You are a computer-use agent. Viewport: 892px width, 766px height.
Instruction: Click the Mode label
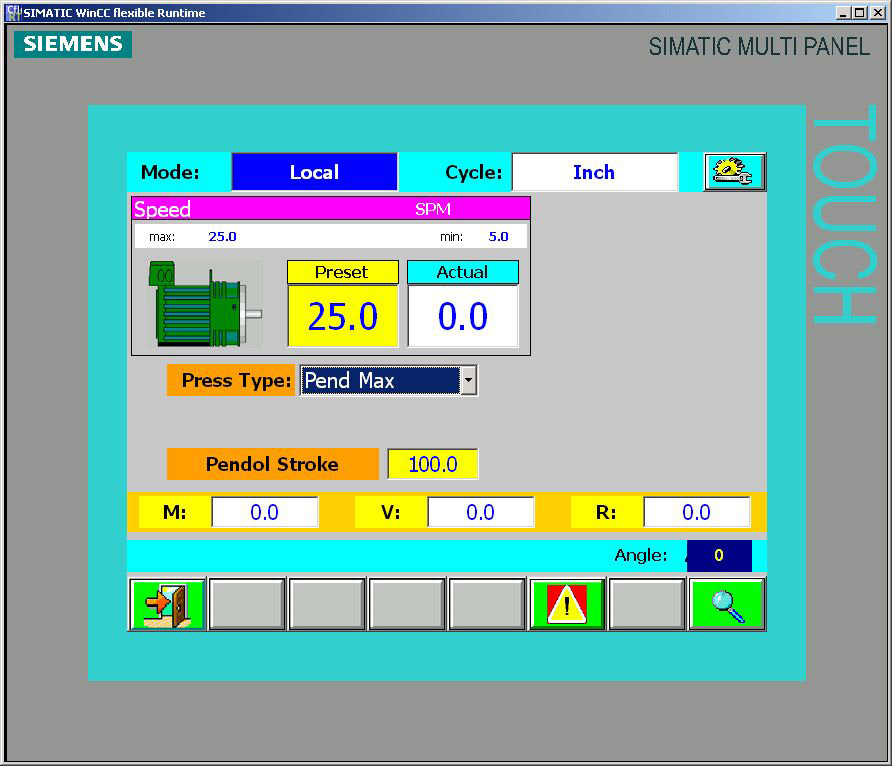tap(170, 172)
